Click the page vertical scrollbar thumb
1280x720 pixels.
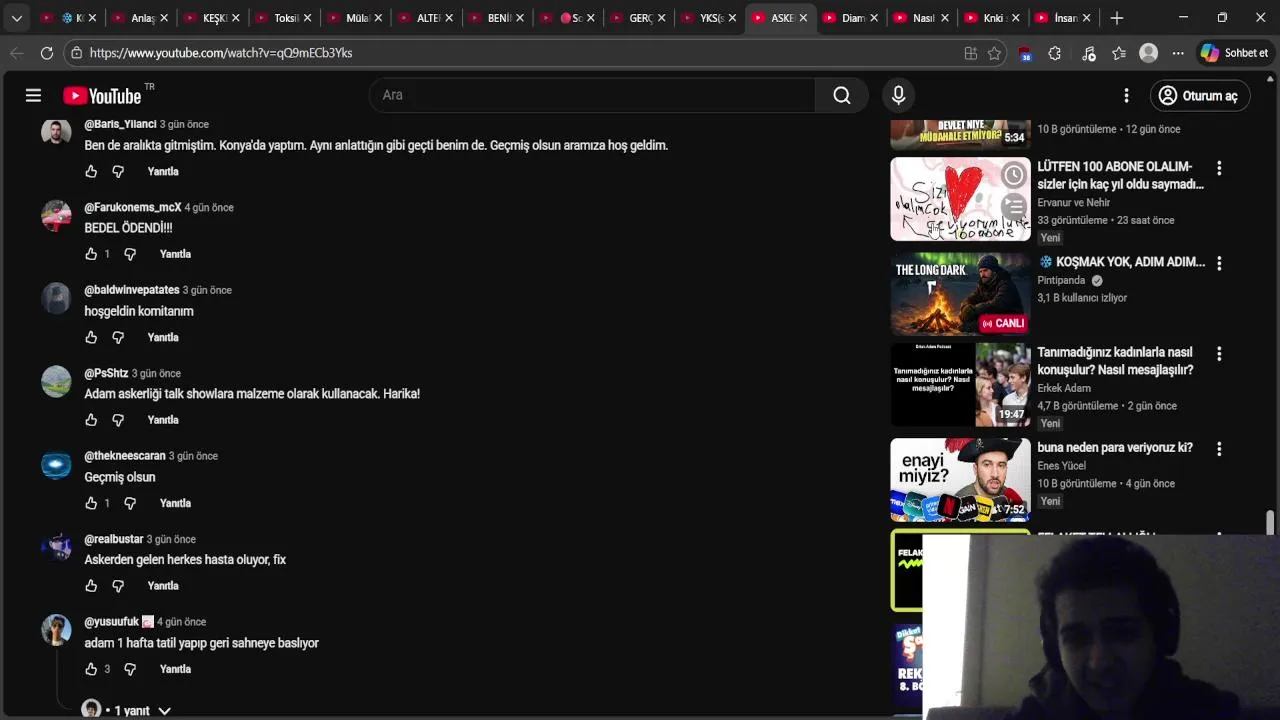click(x=1271, y=523)
